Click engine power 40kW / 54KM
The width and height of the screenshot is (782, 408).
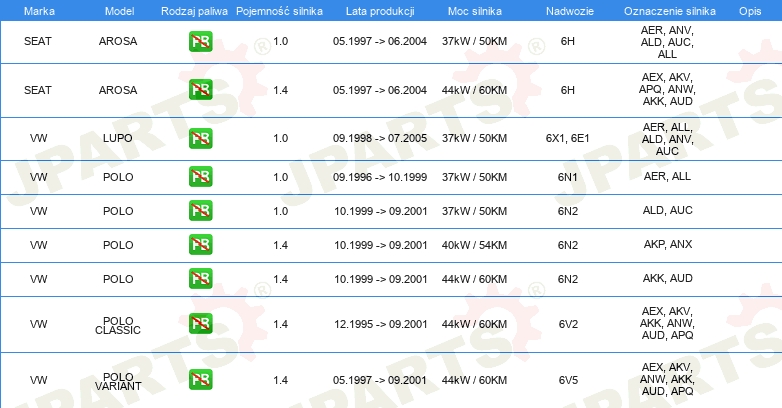click(474, 245)
